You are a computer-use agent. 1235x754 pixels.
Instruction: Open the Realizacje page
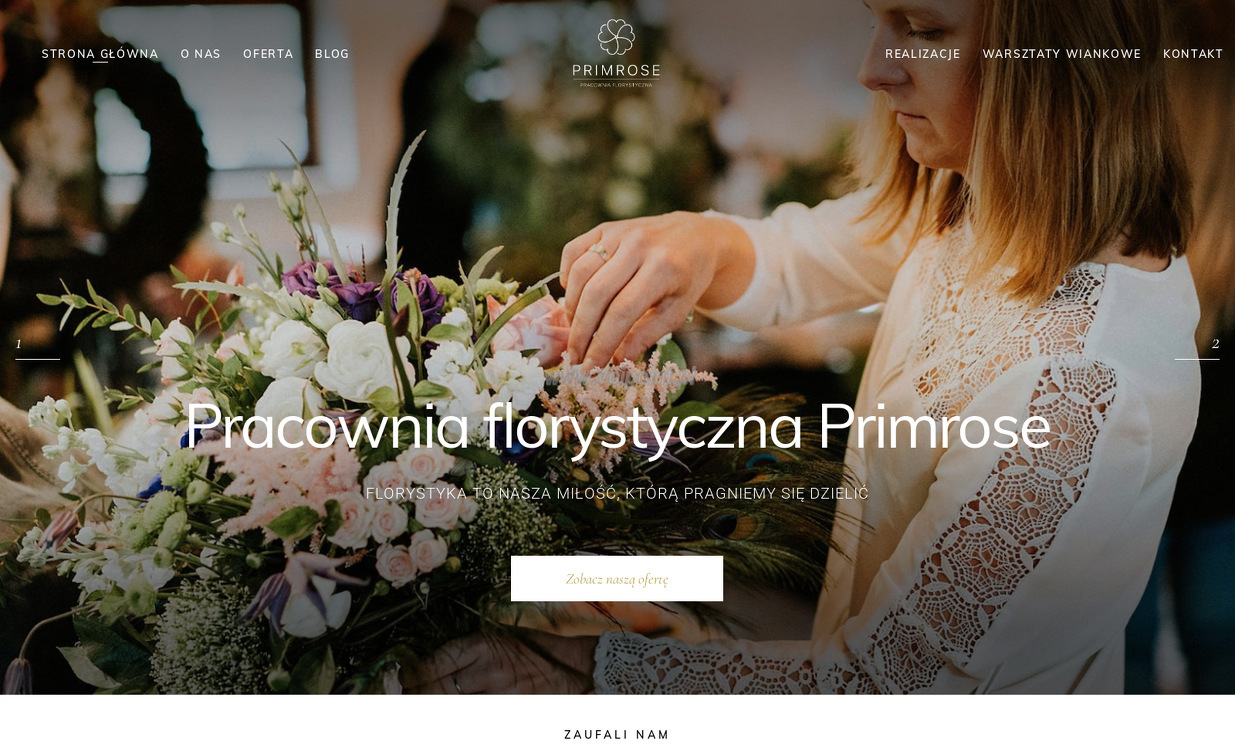(x=923, y=54)
